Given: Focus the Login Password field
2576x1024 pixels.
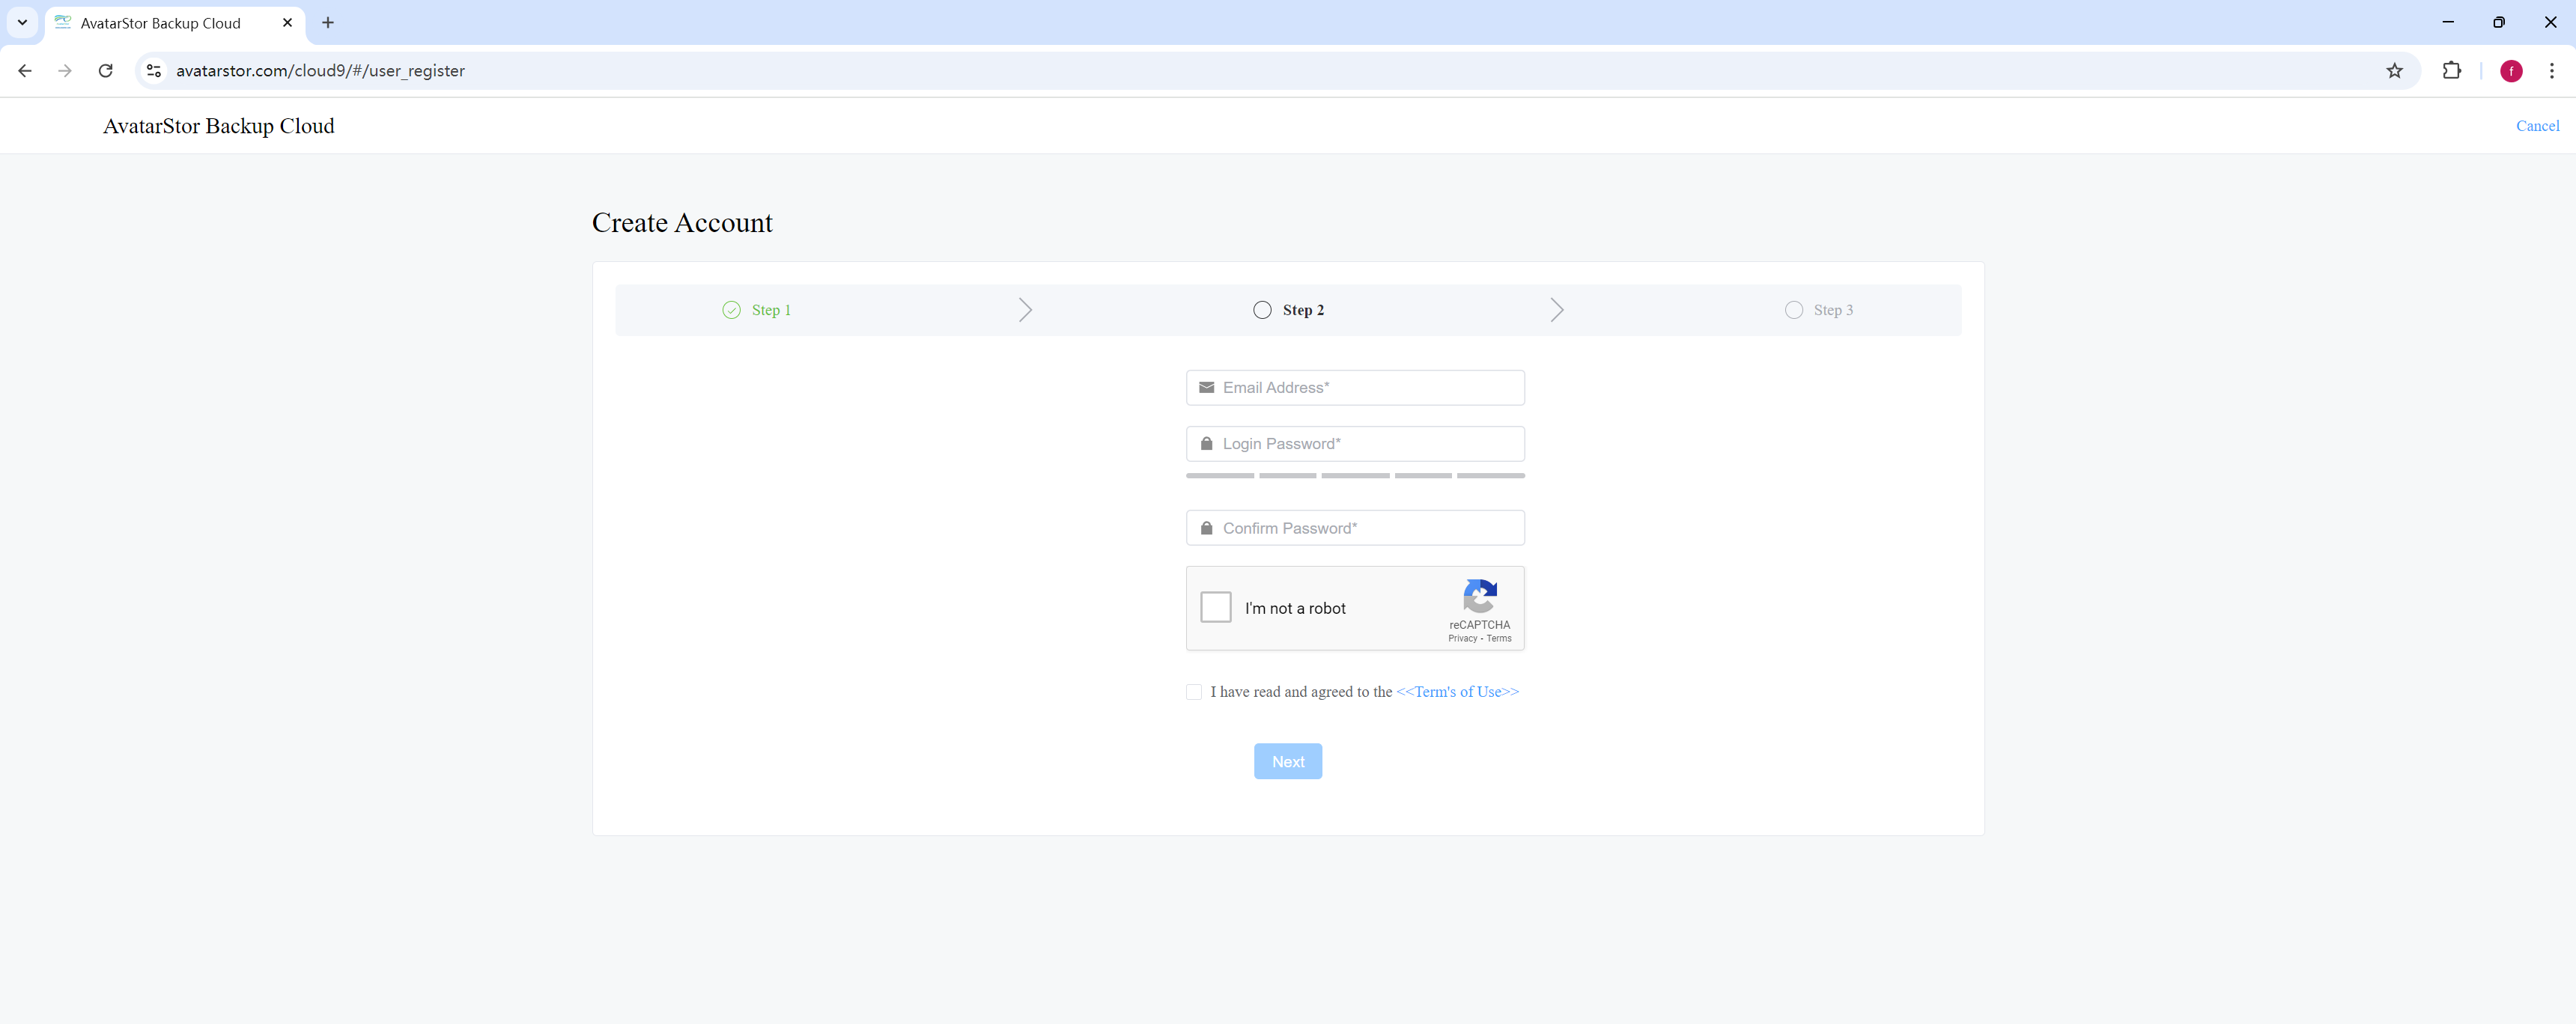Looking at the screenshot, I should point(1355,444).
